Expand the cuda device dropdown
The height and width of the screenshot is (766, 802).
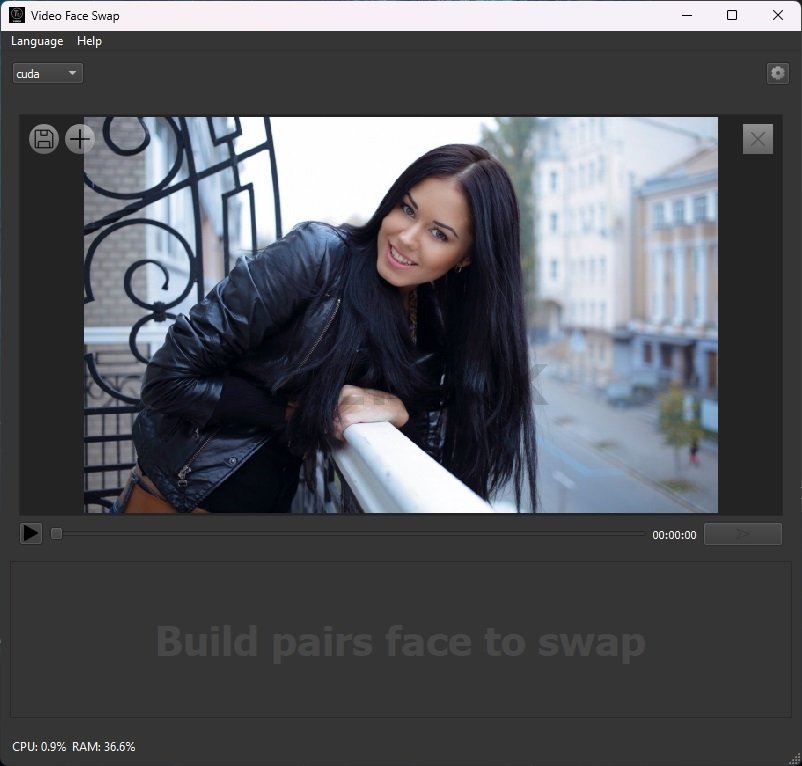pos(47,73)
